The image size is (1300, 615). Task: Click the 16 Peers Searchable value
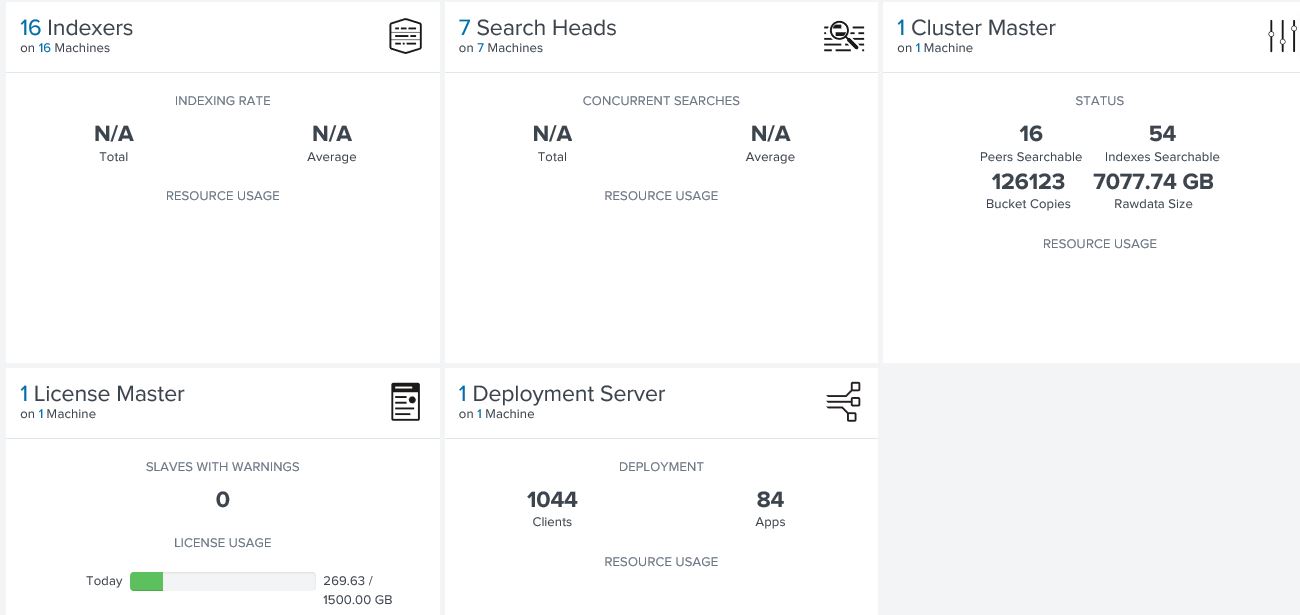pyautogui.click(x=1029, y=133)
